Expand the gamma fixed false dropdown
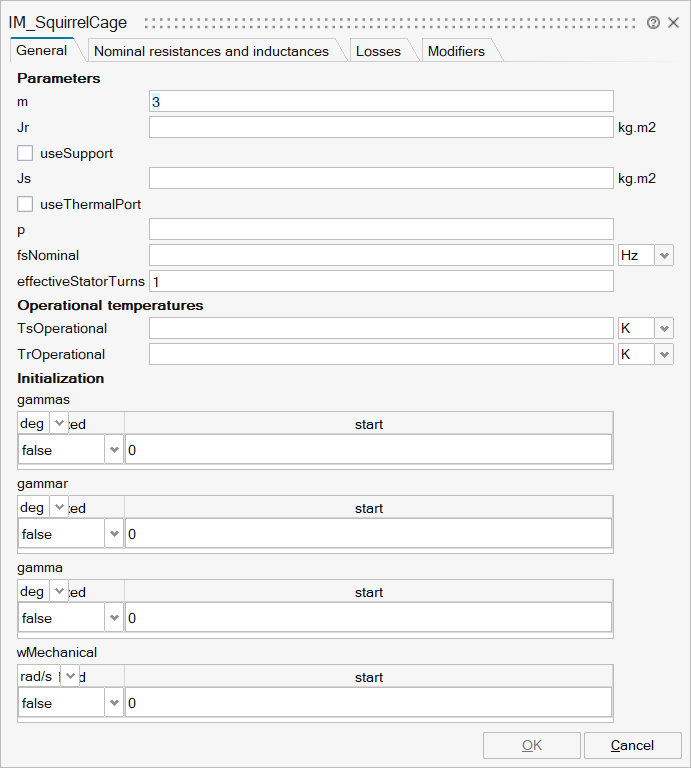The image size is (691, 768). (114, 618)
